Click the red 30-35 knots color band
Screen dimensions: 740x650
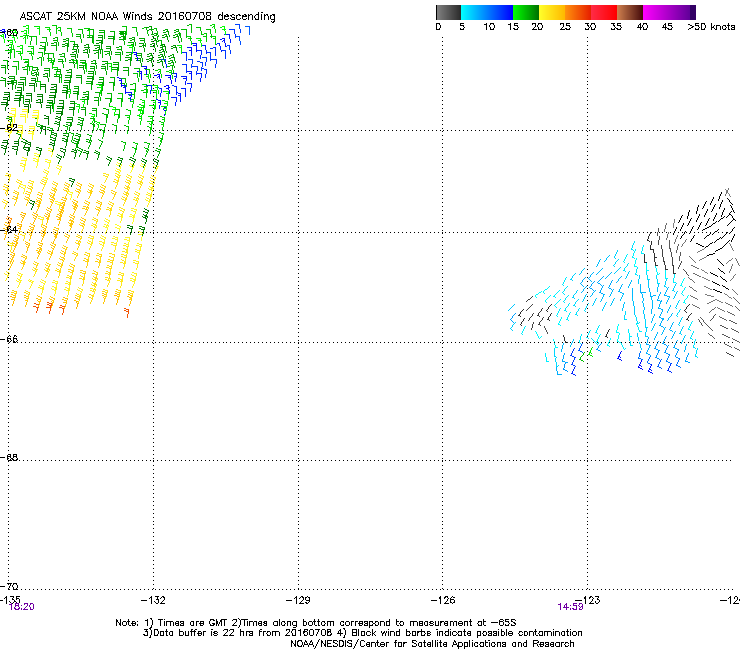pyautogui.click(x=604, y=12)
